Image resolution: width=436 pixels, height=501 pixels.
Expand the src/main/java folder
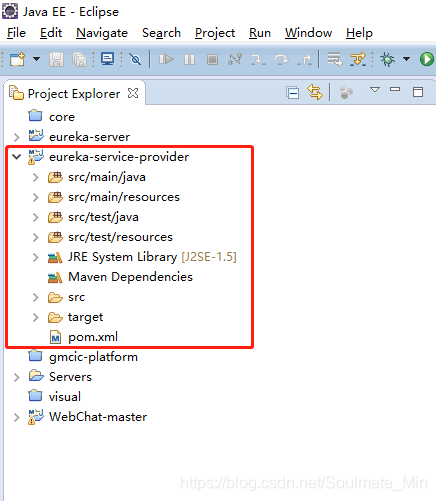[36, 177]
